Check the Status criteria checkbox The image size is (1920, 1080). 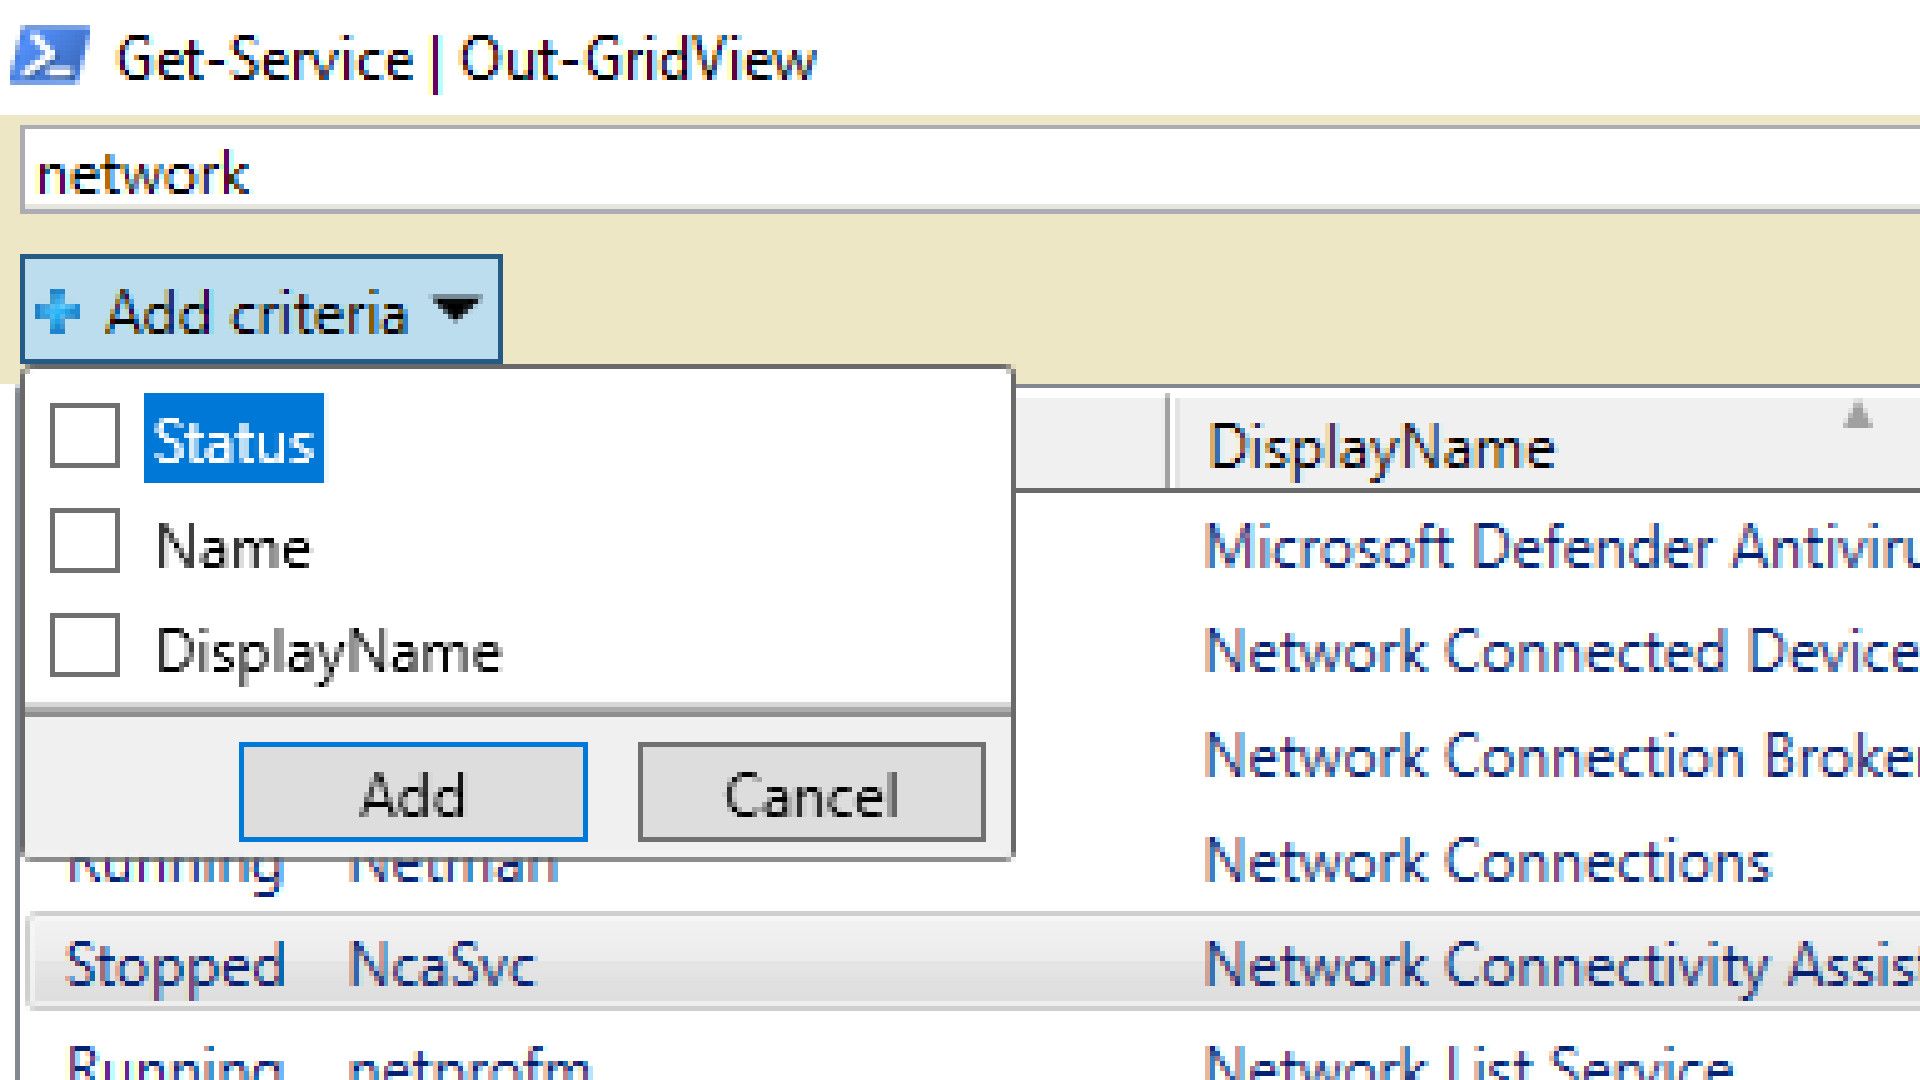point(85,436)
